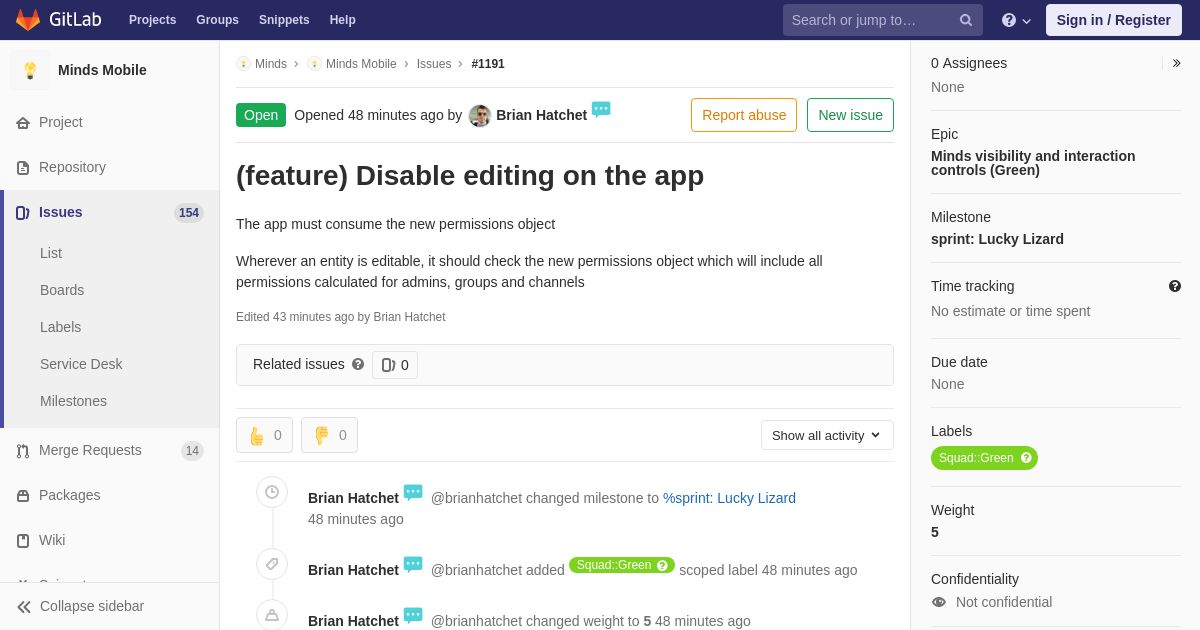1200x630 pixels.
Task: Open the sprint: Lucky Lizard sidebar milestone
Action: pyautogui.click(x=997, y=239)
